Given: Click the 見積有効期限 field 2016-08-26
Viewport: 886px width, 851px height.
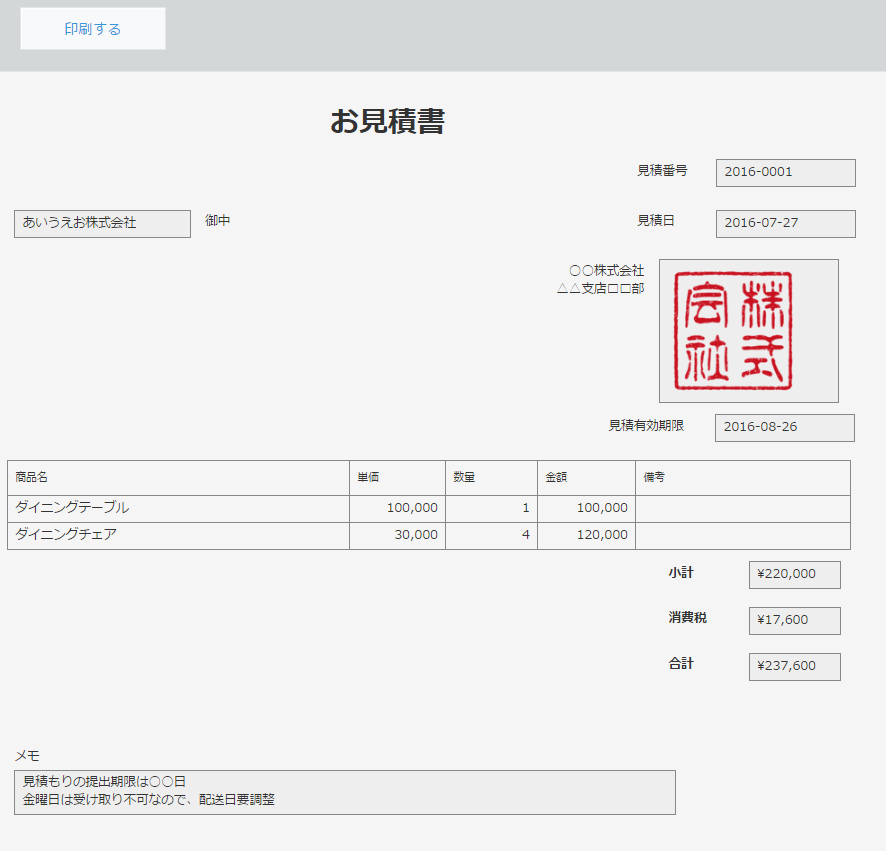Looking at the screenshot, I should point(784,427).
